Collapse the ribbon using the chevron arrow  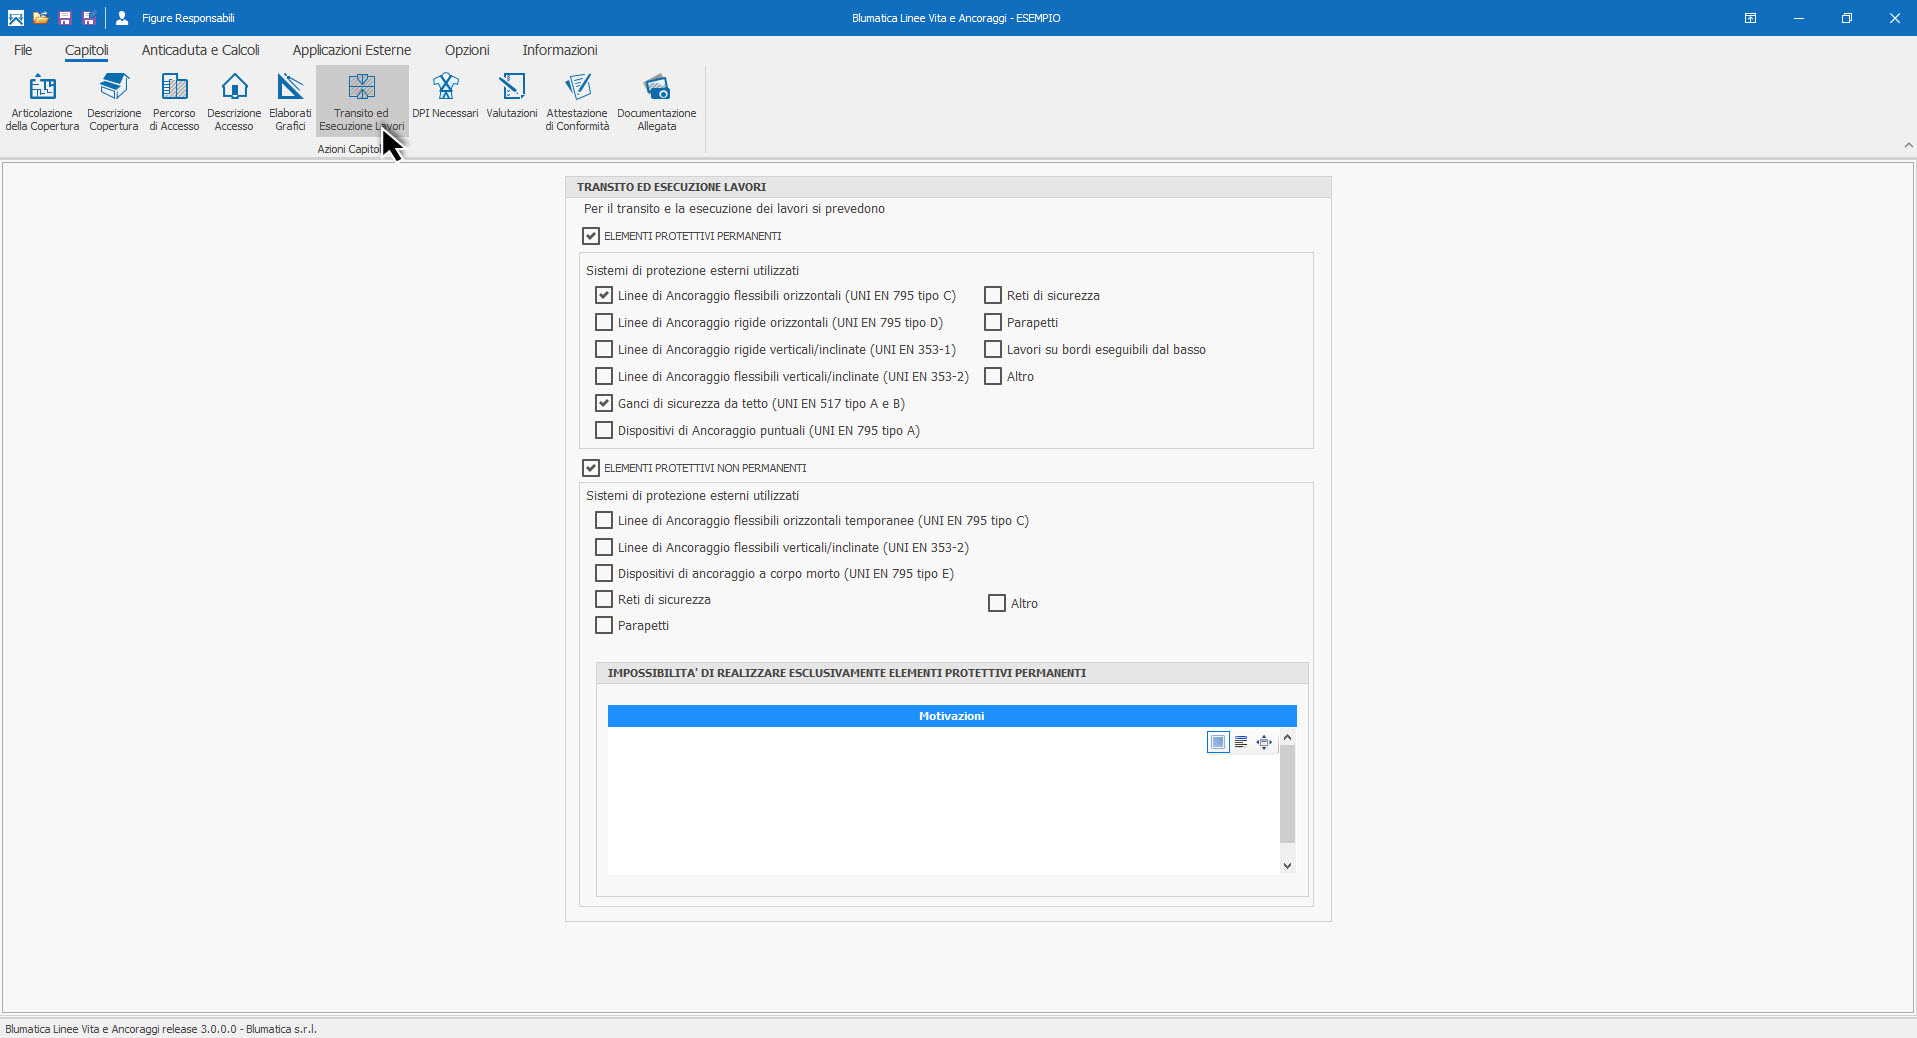tap(1908, 145)
